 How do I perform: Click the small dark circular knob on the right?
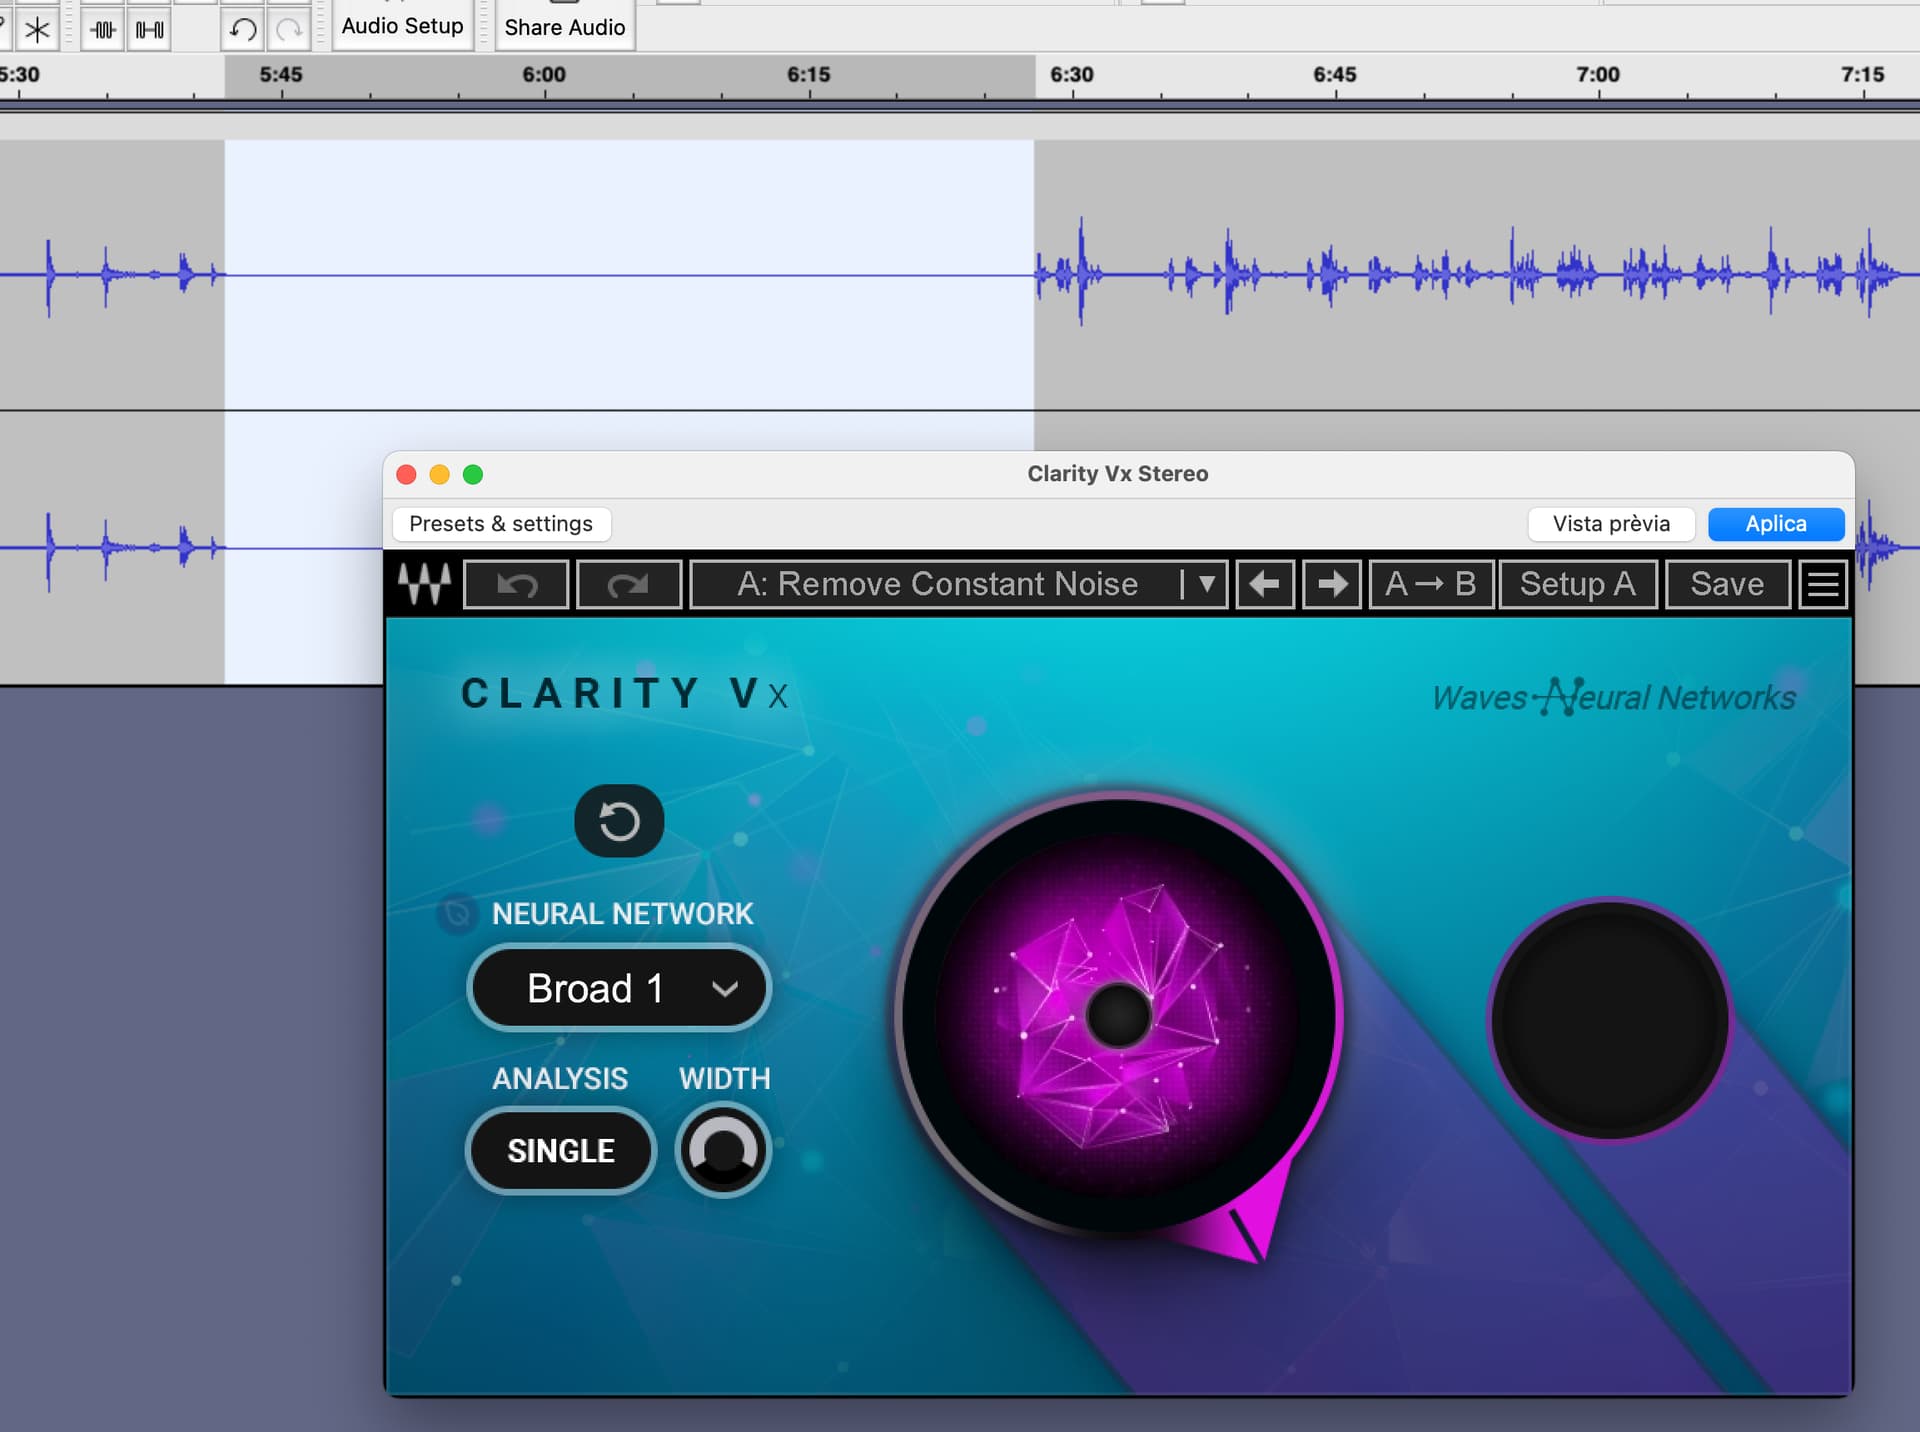(1609, 1019)
